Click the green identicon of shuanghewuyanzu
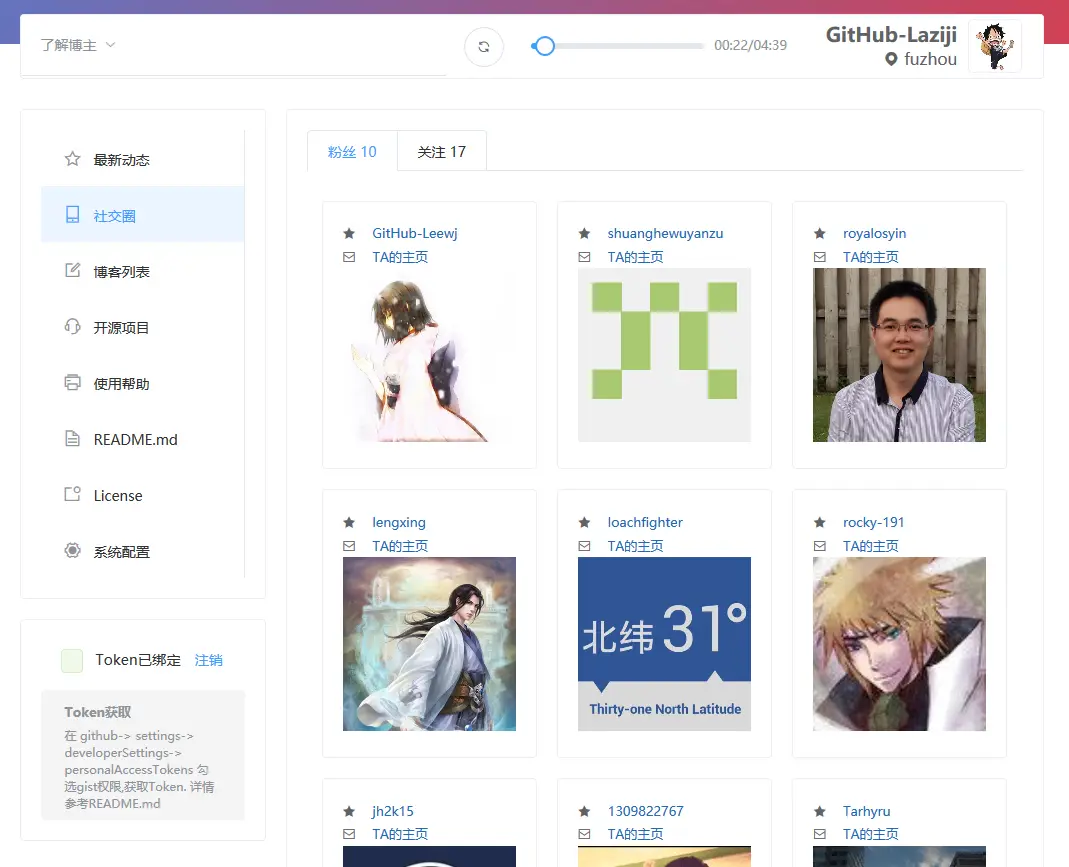The width and height of the screenshot is (1069, 867). 664,355
